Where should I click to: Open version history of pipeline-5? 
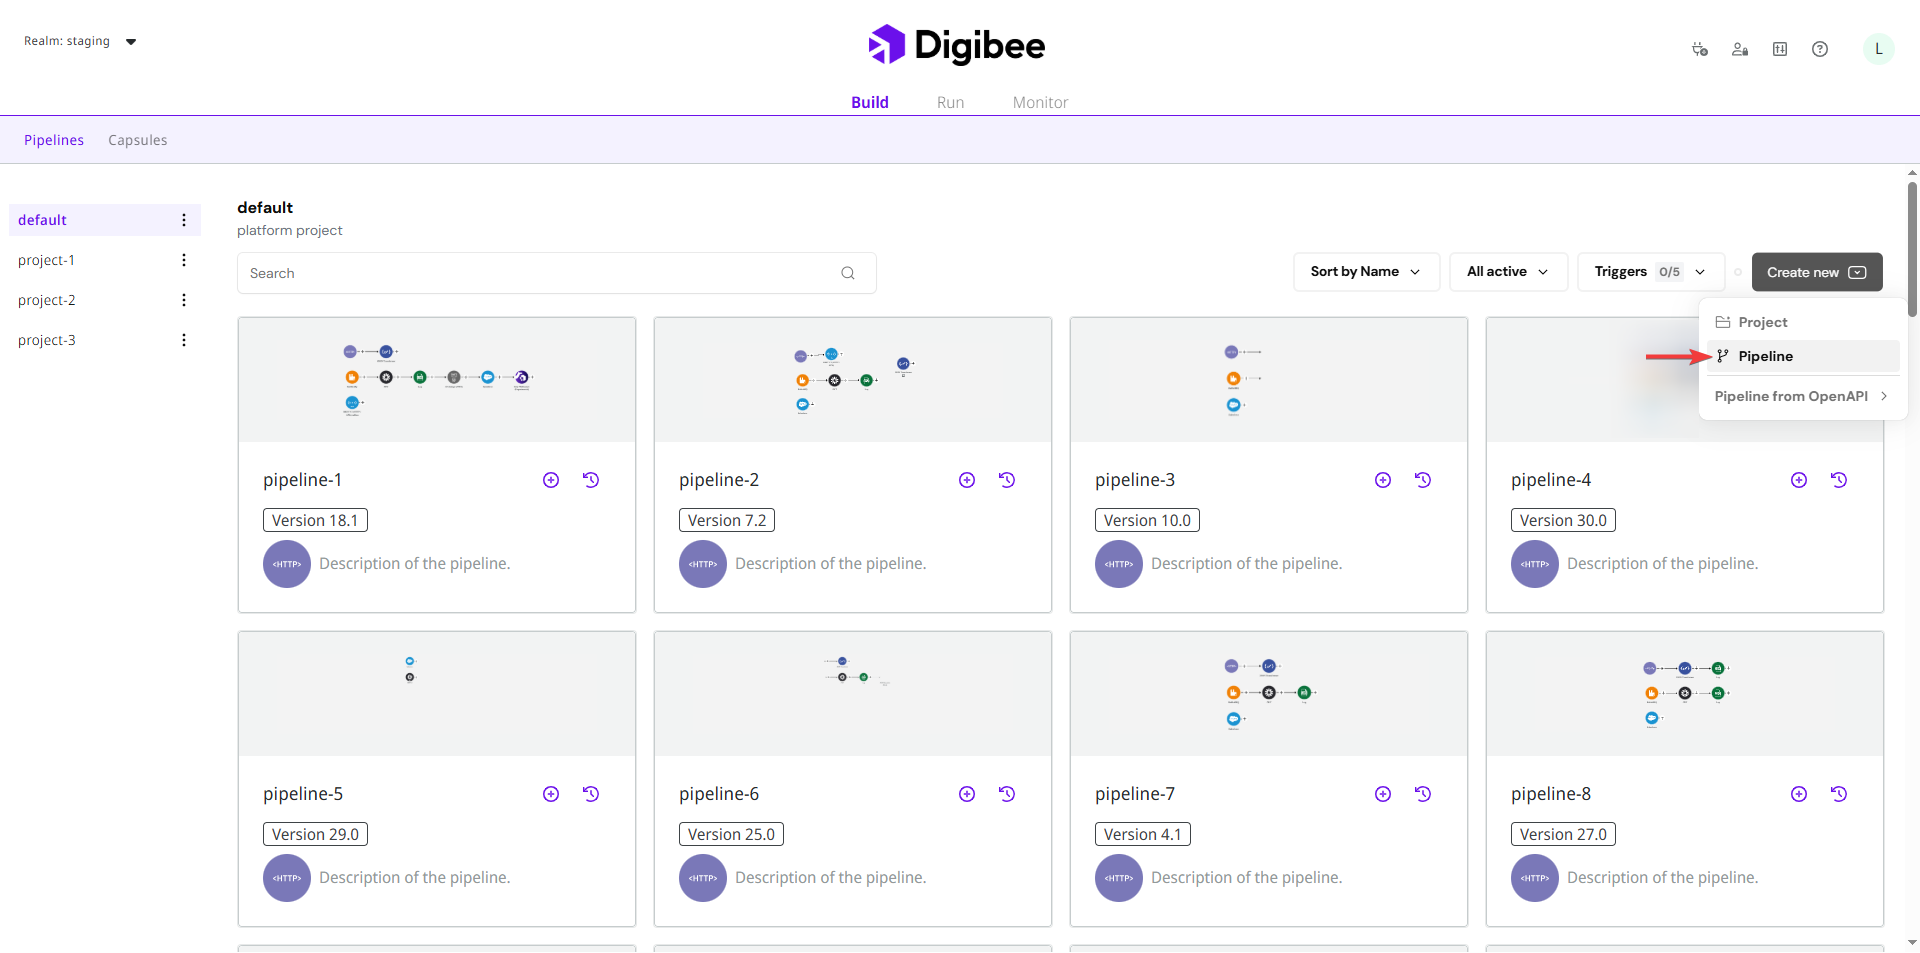click(x=591, y=794)
